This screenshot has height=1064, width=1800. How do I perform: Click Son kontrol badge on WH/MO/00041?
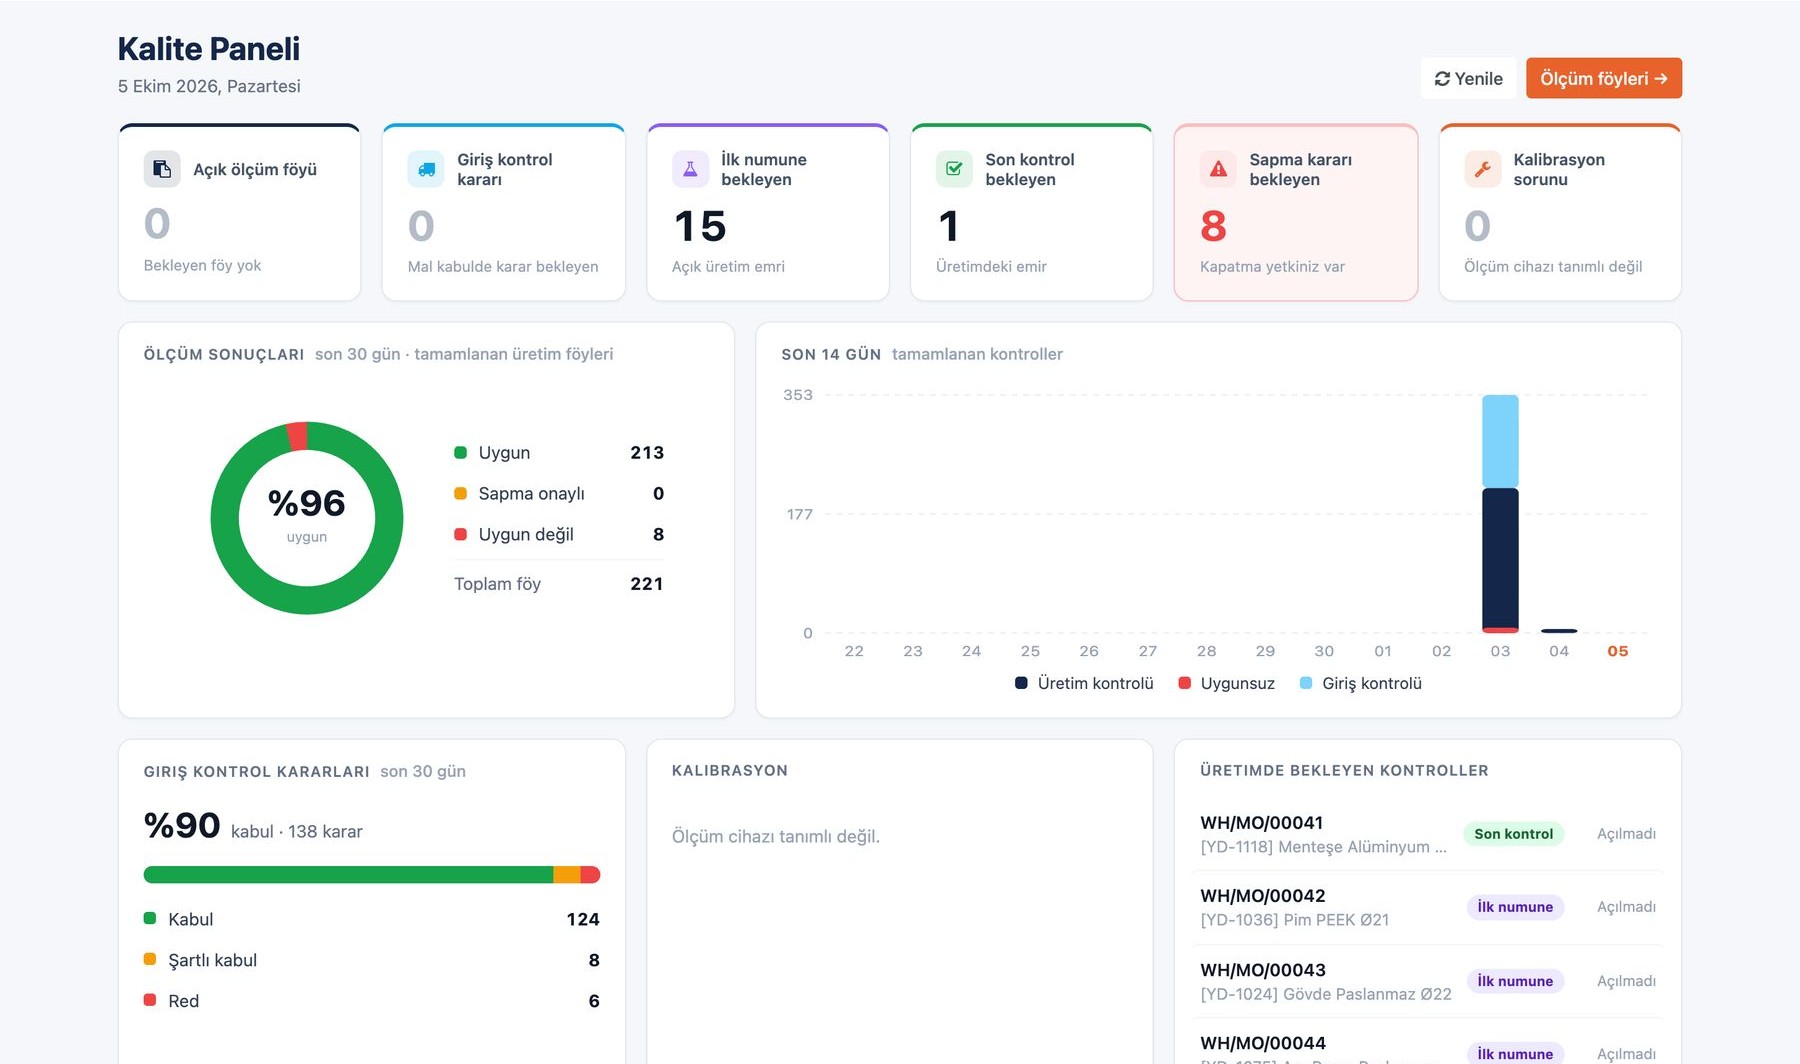(1513, 834)
